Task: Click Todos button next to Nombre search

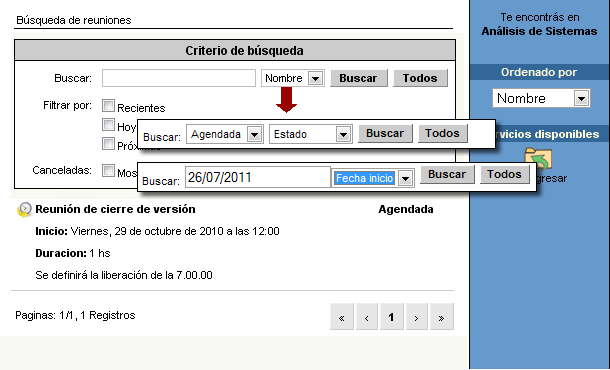Action: point(420,78)
